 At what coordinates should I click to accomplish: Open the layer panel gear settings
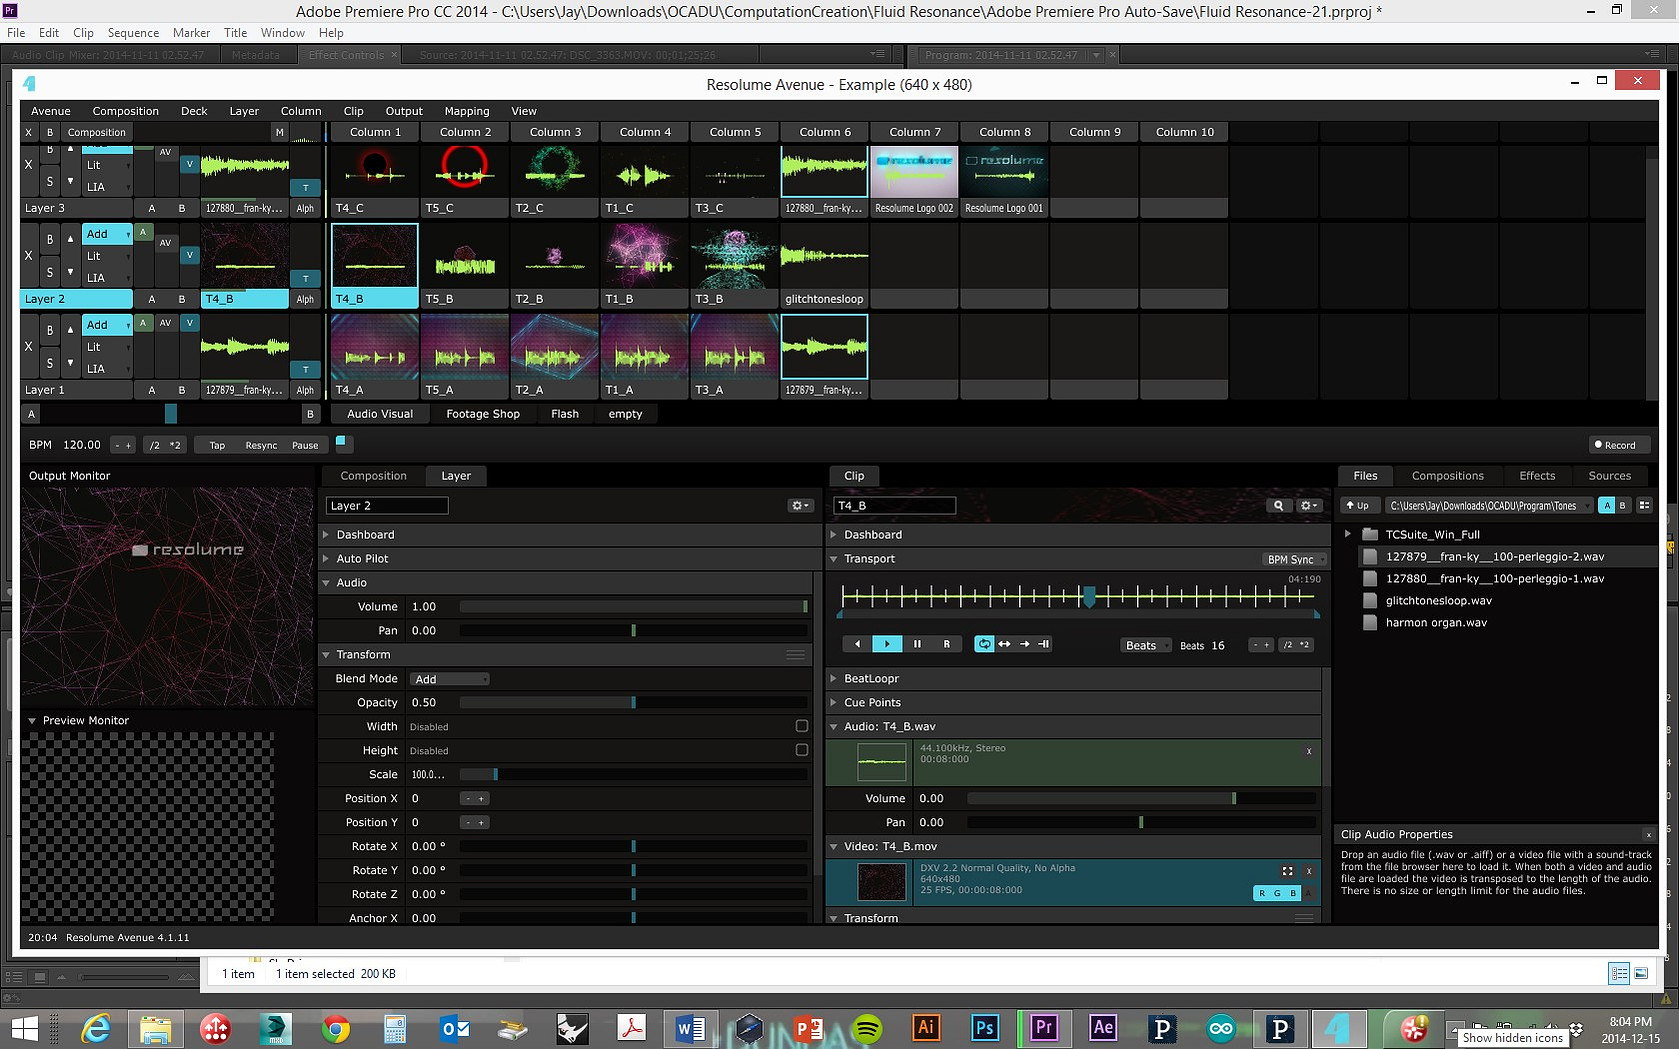(801, 506)
